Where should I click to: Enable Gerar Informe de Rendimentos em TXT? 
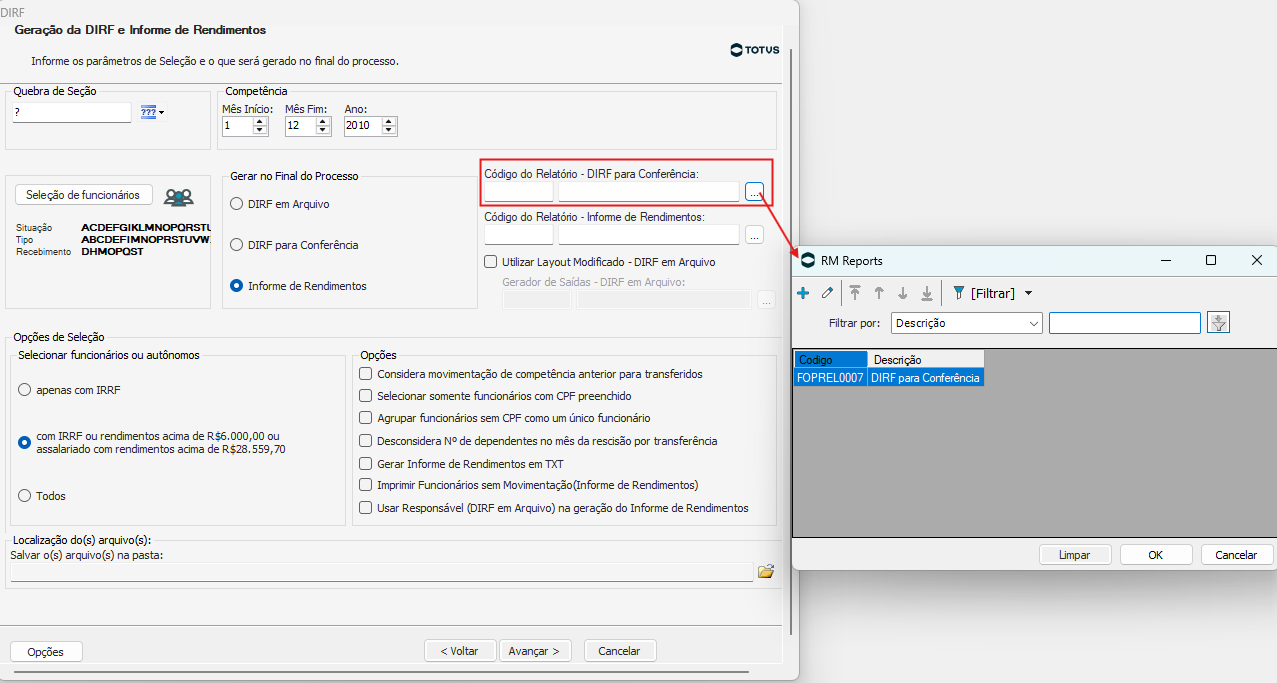click(366, 464)
